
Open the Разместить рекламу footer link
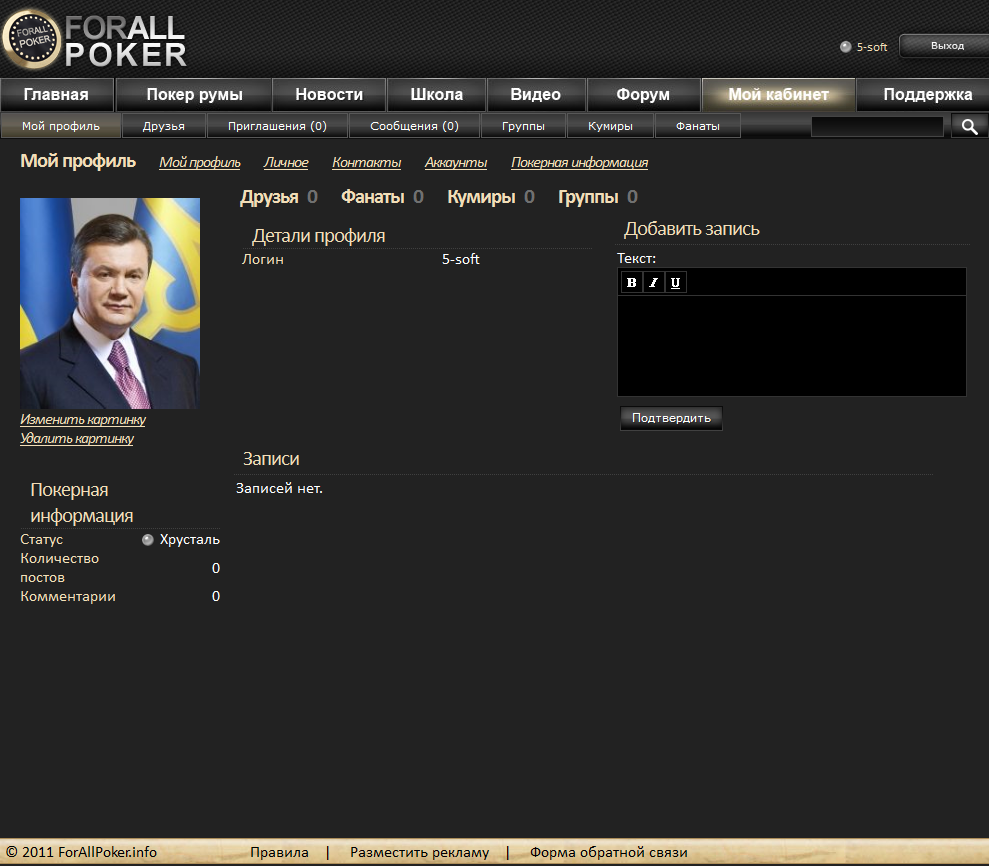pos(419,853)
